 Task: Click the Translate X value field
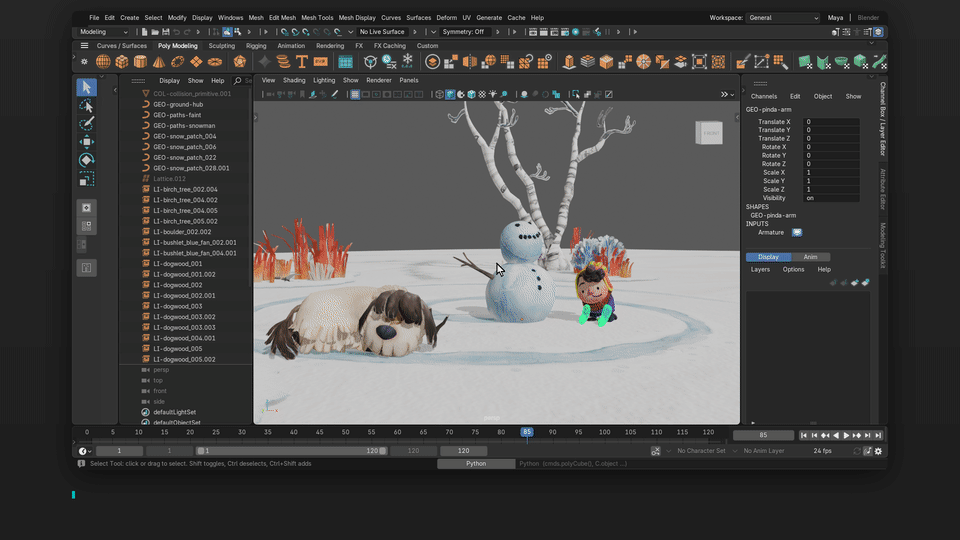tap(831, 122)
